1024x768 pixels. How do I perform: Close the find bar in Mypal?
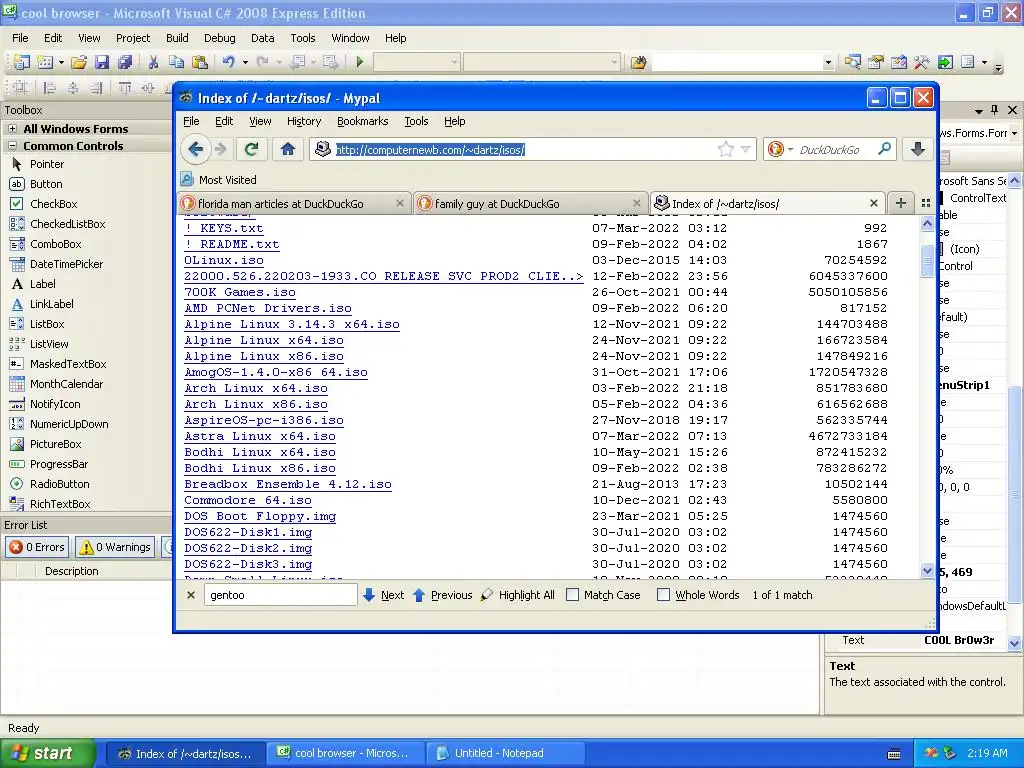click(191, 595)
